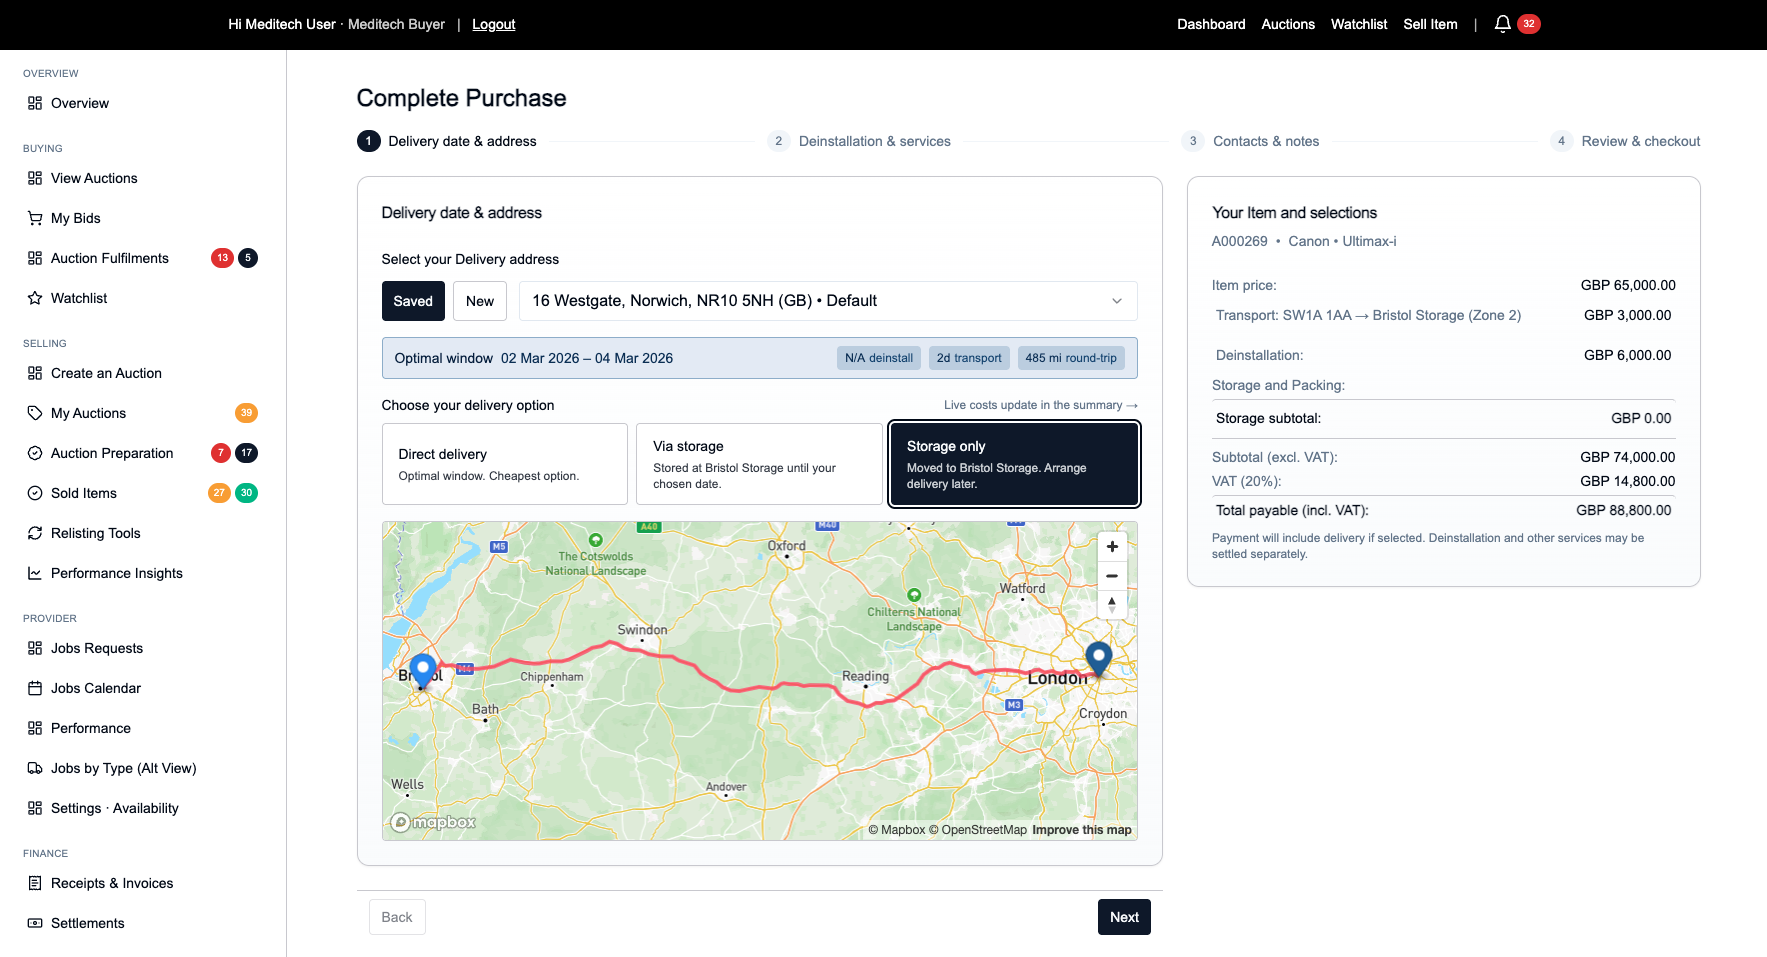
Task: Click the Logout link
Action: (493, 24)
